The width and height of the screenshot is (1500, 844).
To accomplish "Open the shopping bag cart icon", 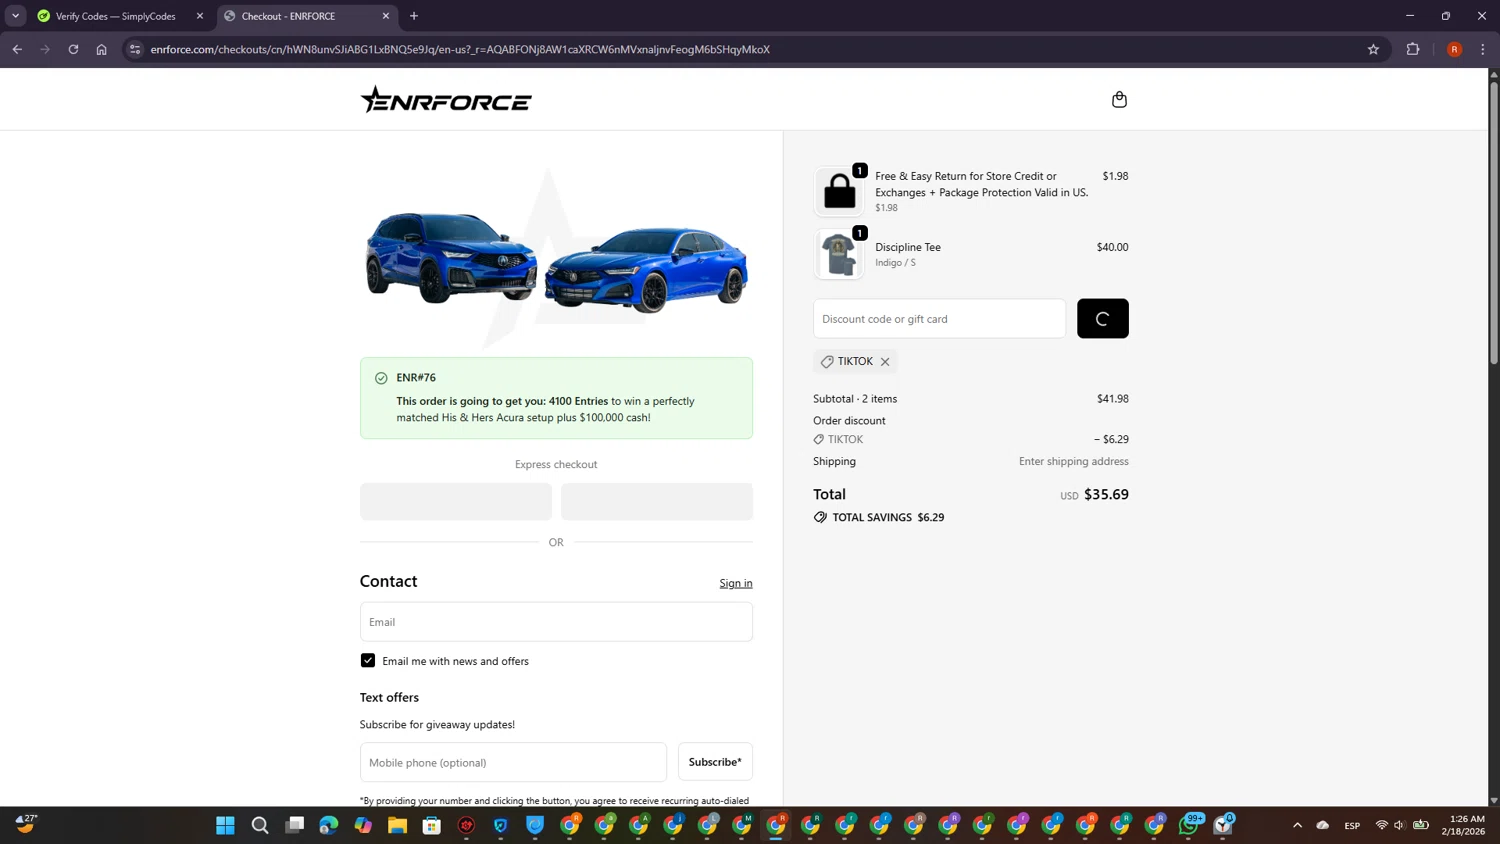I will tap(1119, 99).
